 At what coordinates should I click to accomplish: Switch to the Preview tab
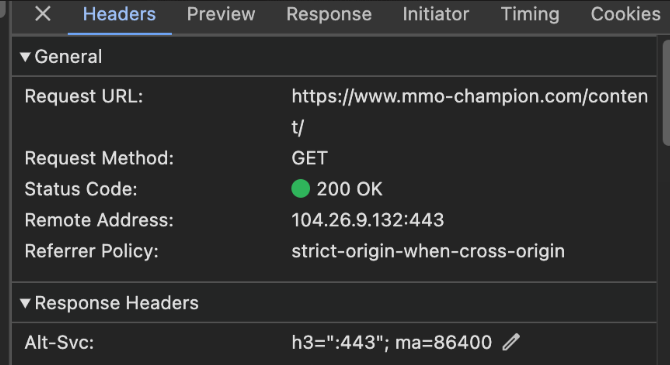221,14
